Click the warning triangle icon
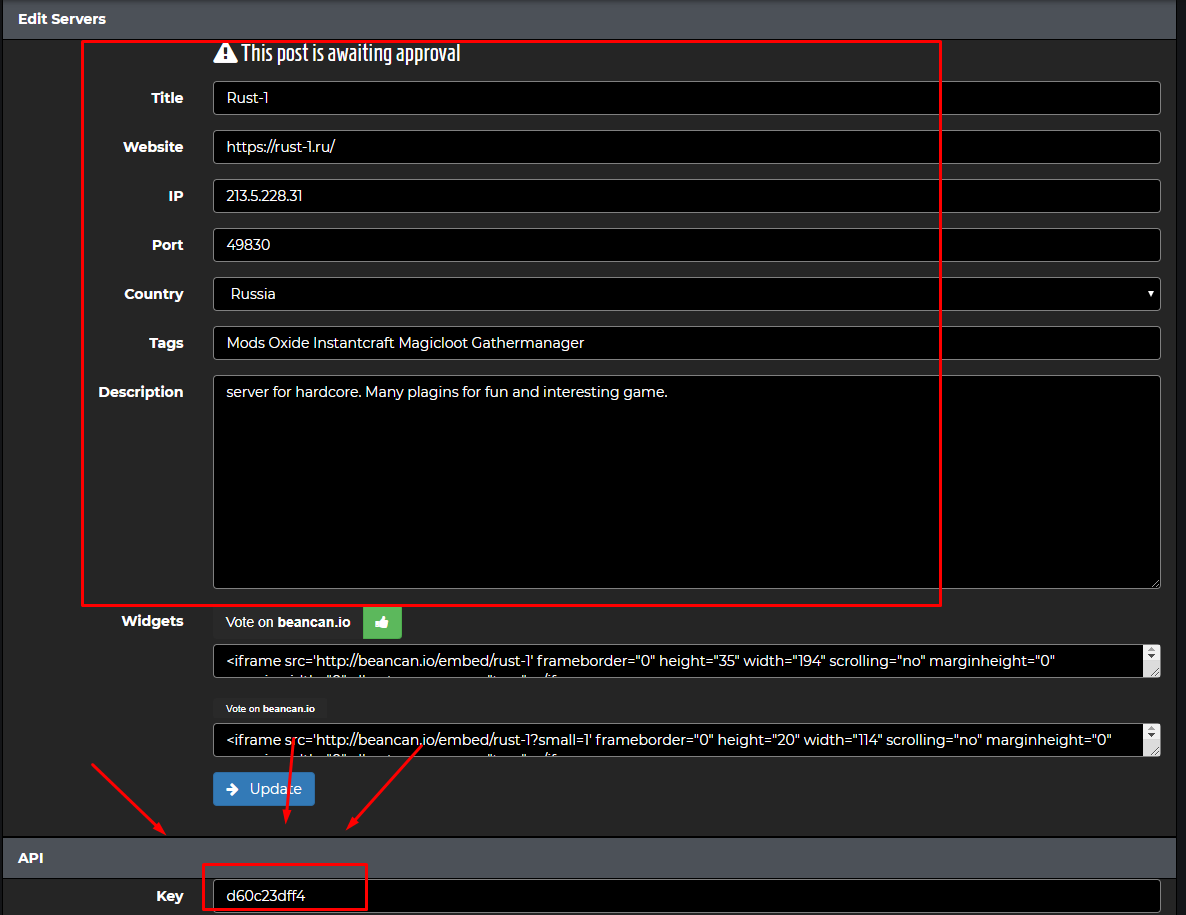The width and height of the screenshot is (1186, 915). 225,53
